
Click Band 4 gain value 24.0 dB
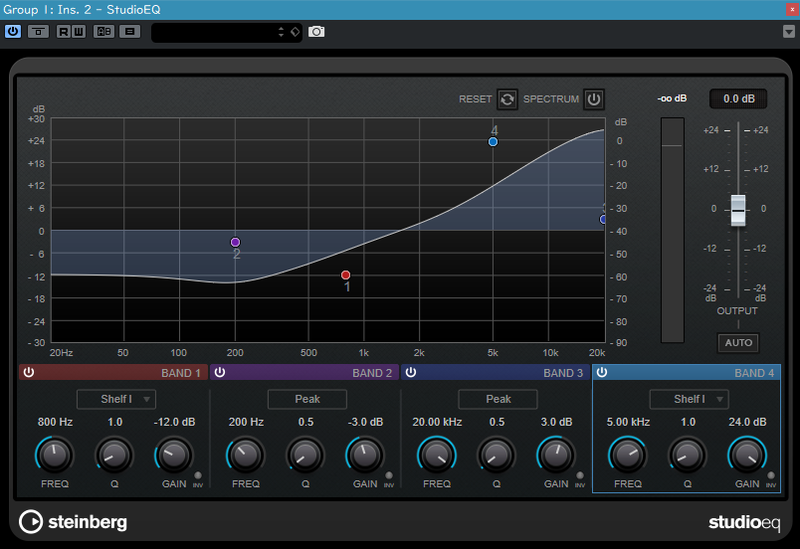pos(747,422)
